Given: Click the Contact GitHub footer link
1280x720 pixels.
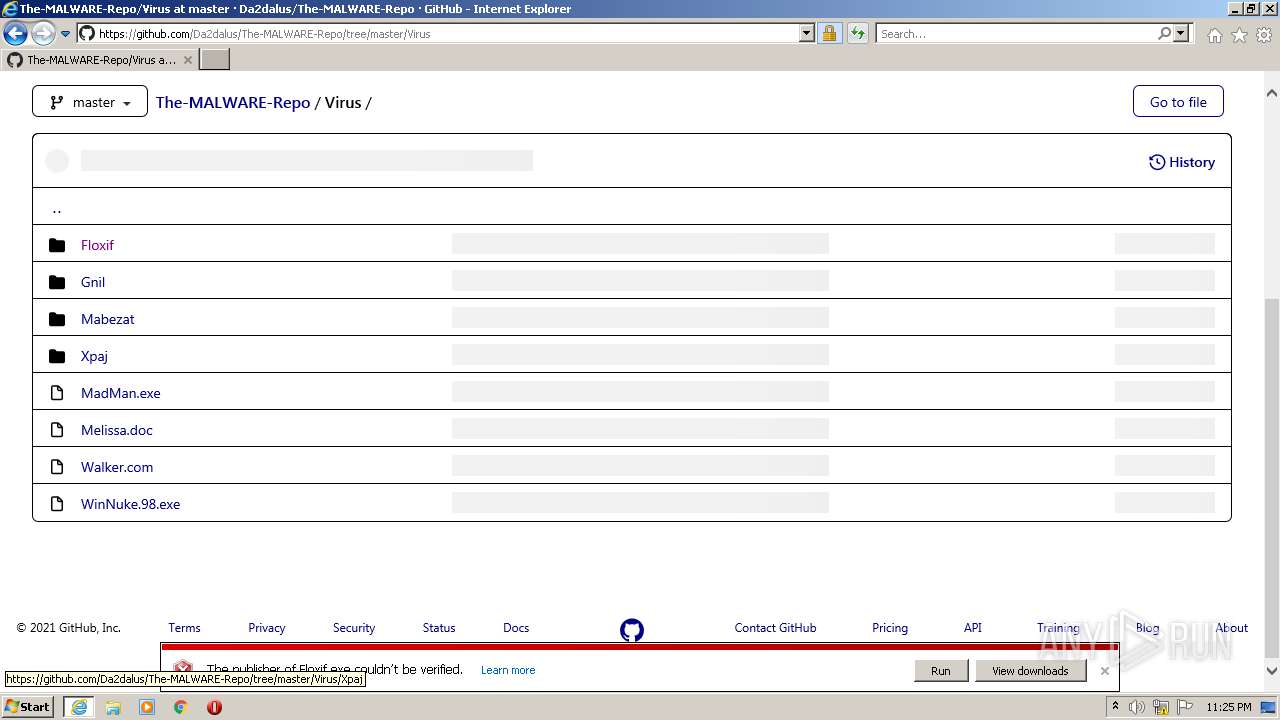Looking at the screenshot, I should pyautogui.click(x=775, y=628).
